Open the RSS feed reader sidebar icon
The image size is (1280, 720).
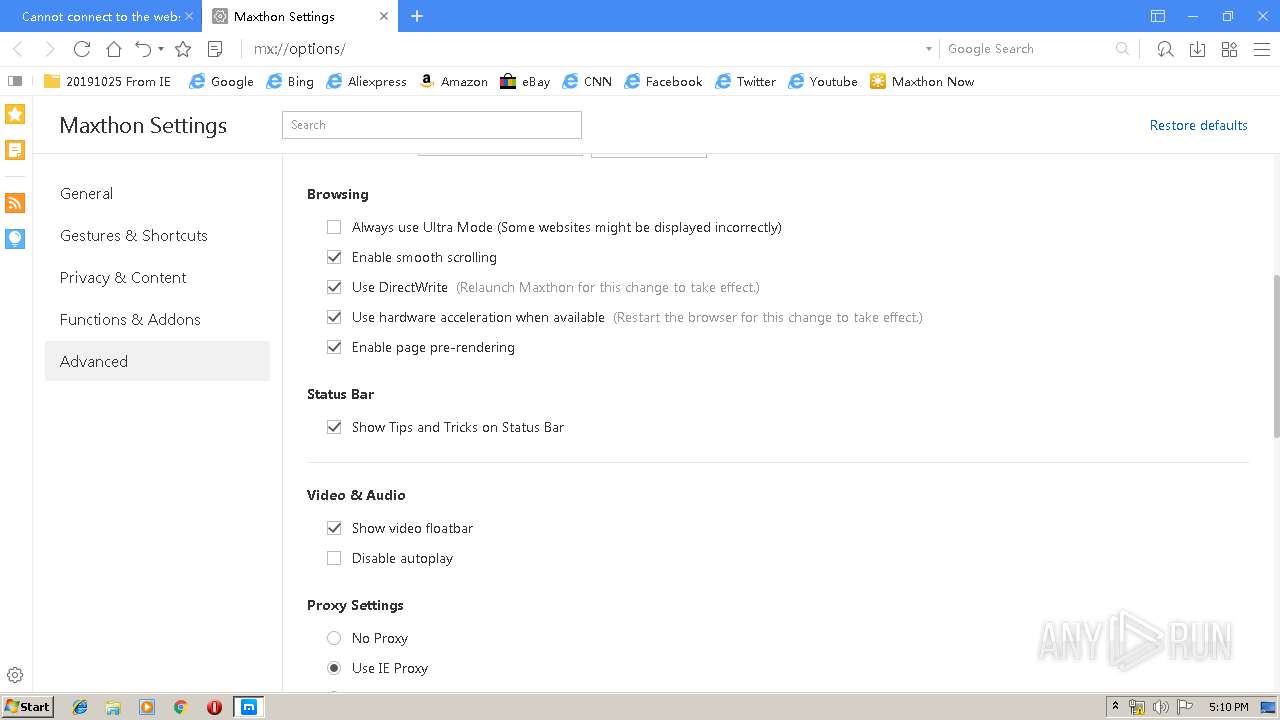[x=15, y=203]
